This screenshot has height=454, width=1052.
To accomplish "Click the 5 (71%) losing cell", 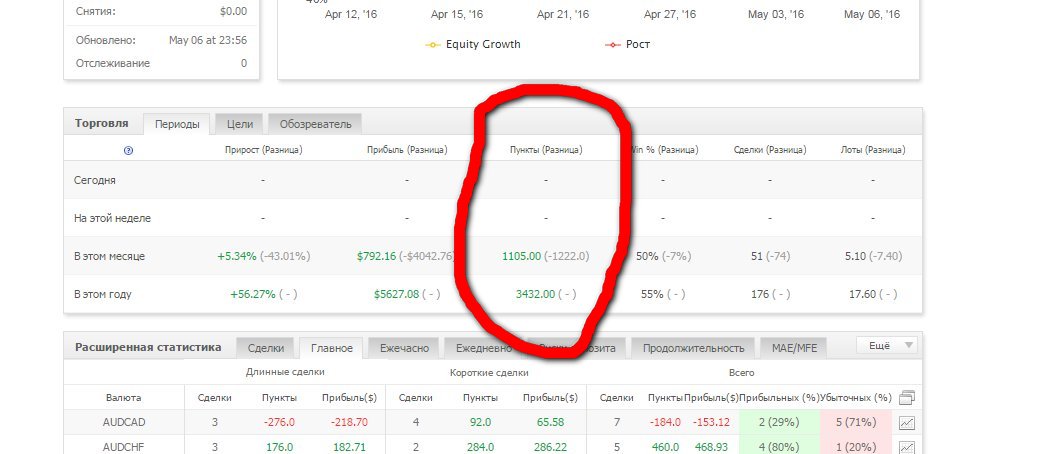I will point(856,422).
